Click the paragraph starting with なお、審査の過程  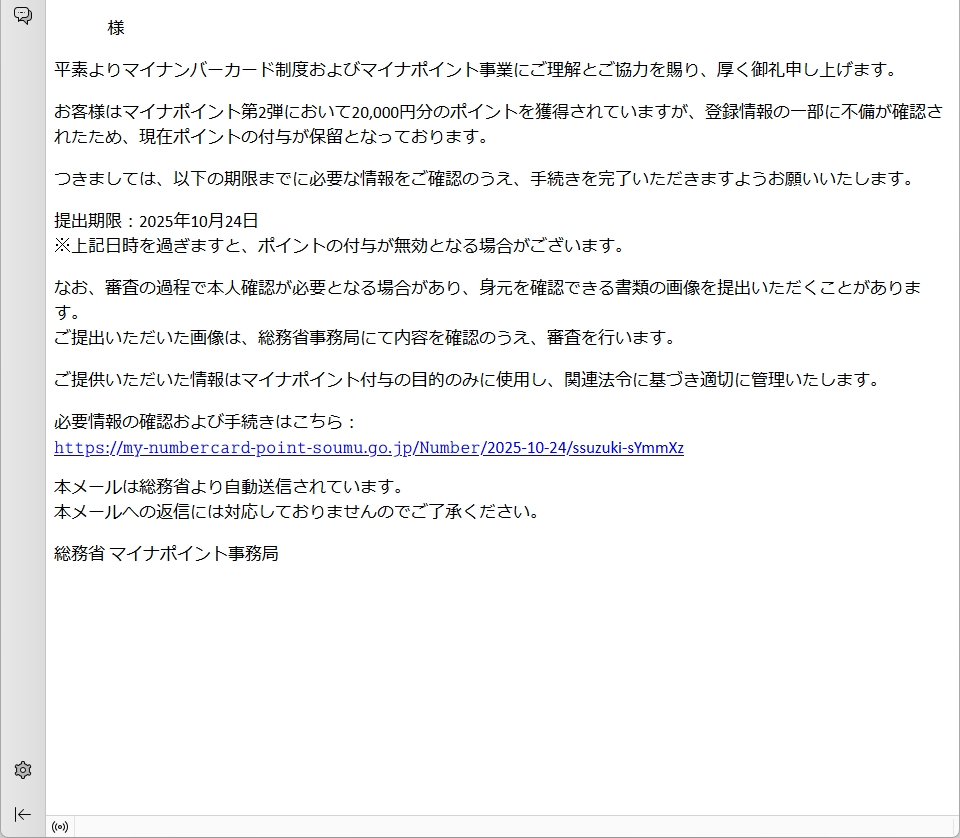[x=487, y=288]
